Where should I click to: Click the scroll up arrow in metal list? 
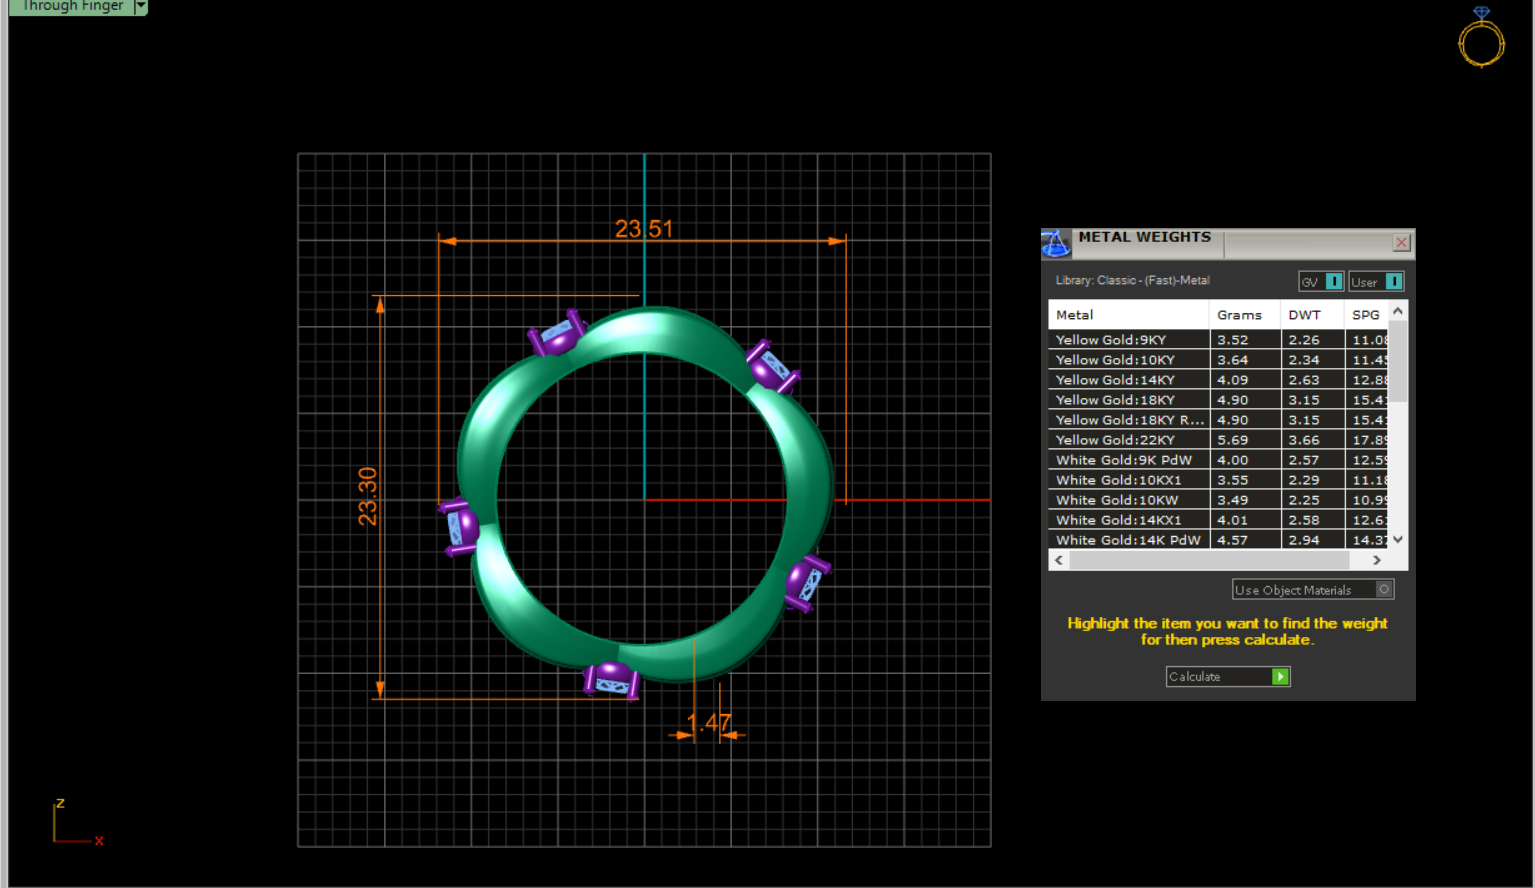click(x=1398, y=312)
